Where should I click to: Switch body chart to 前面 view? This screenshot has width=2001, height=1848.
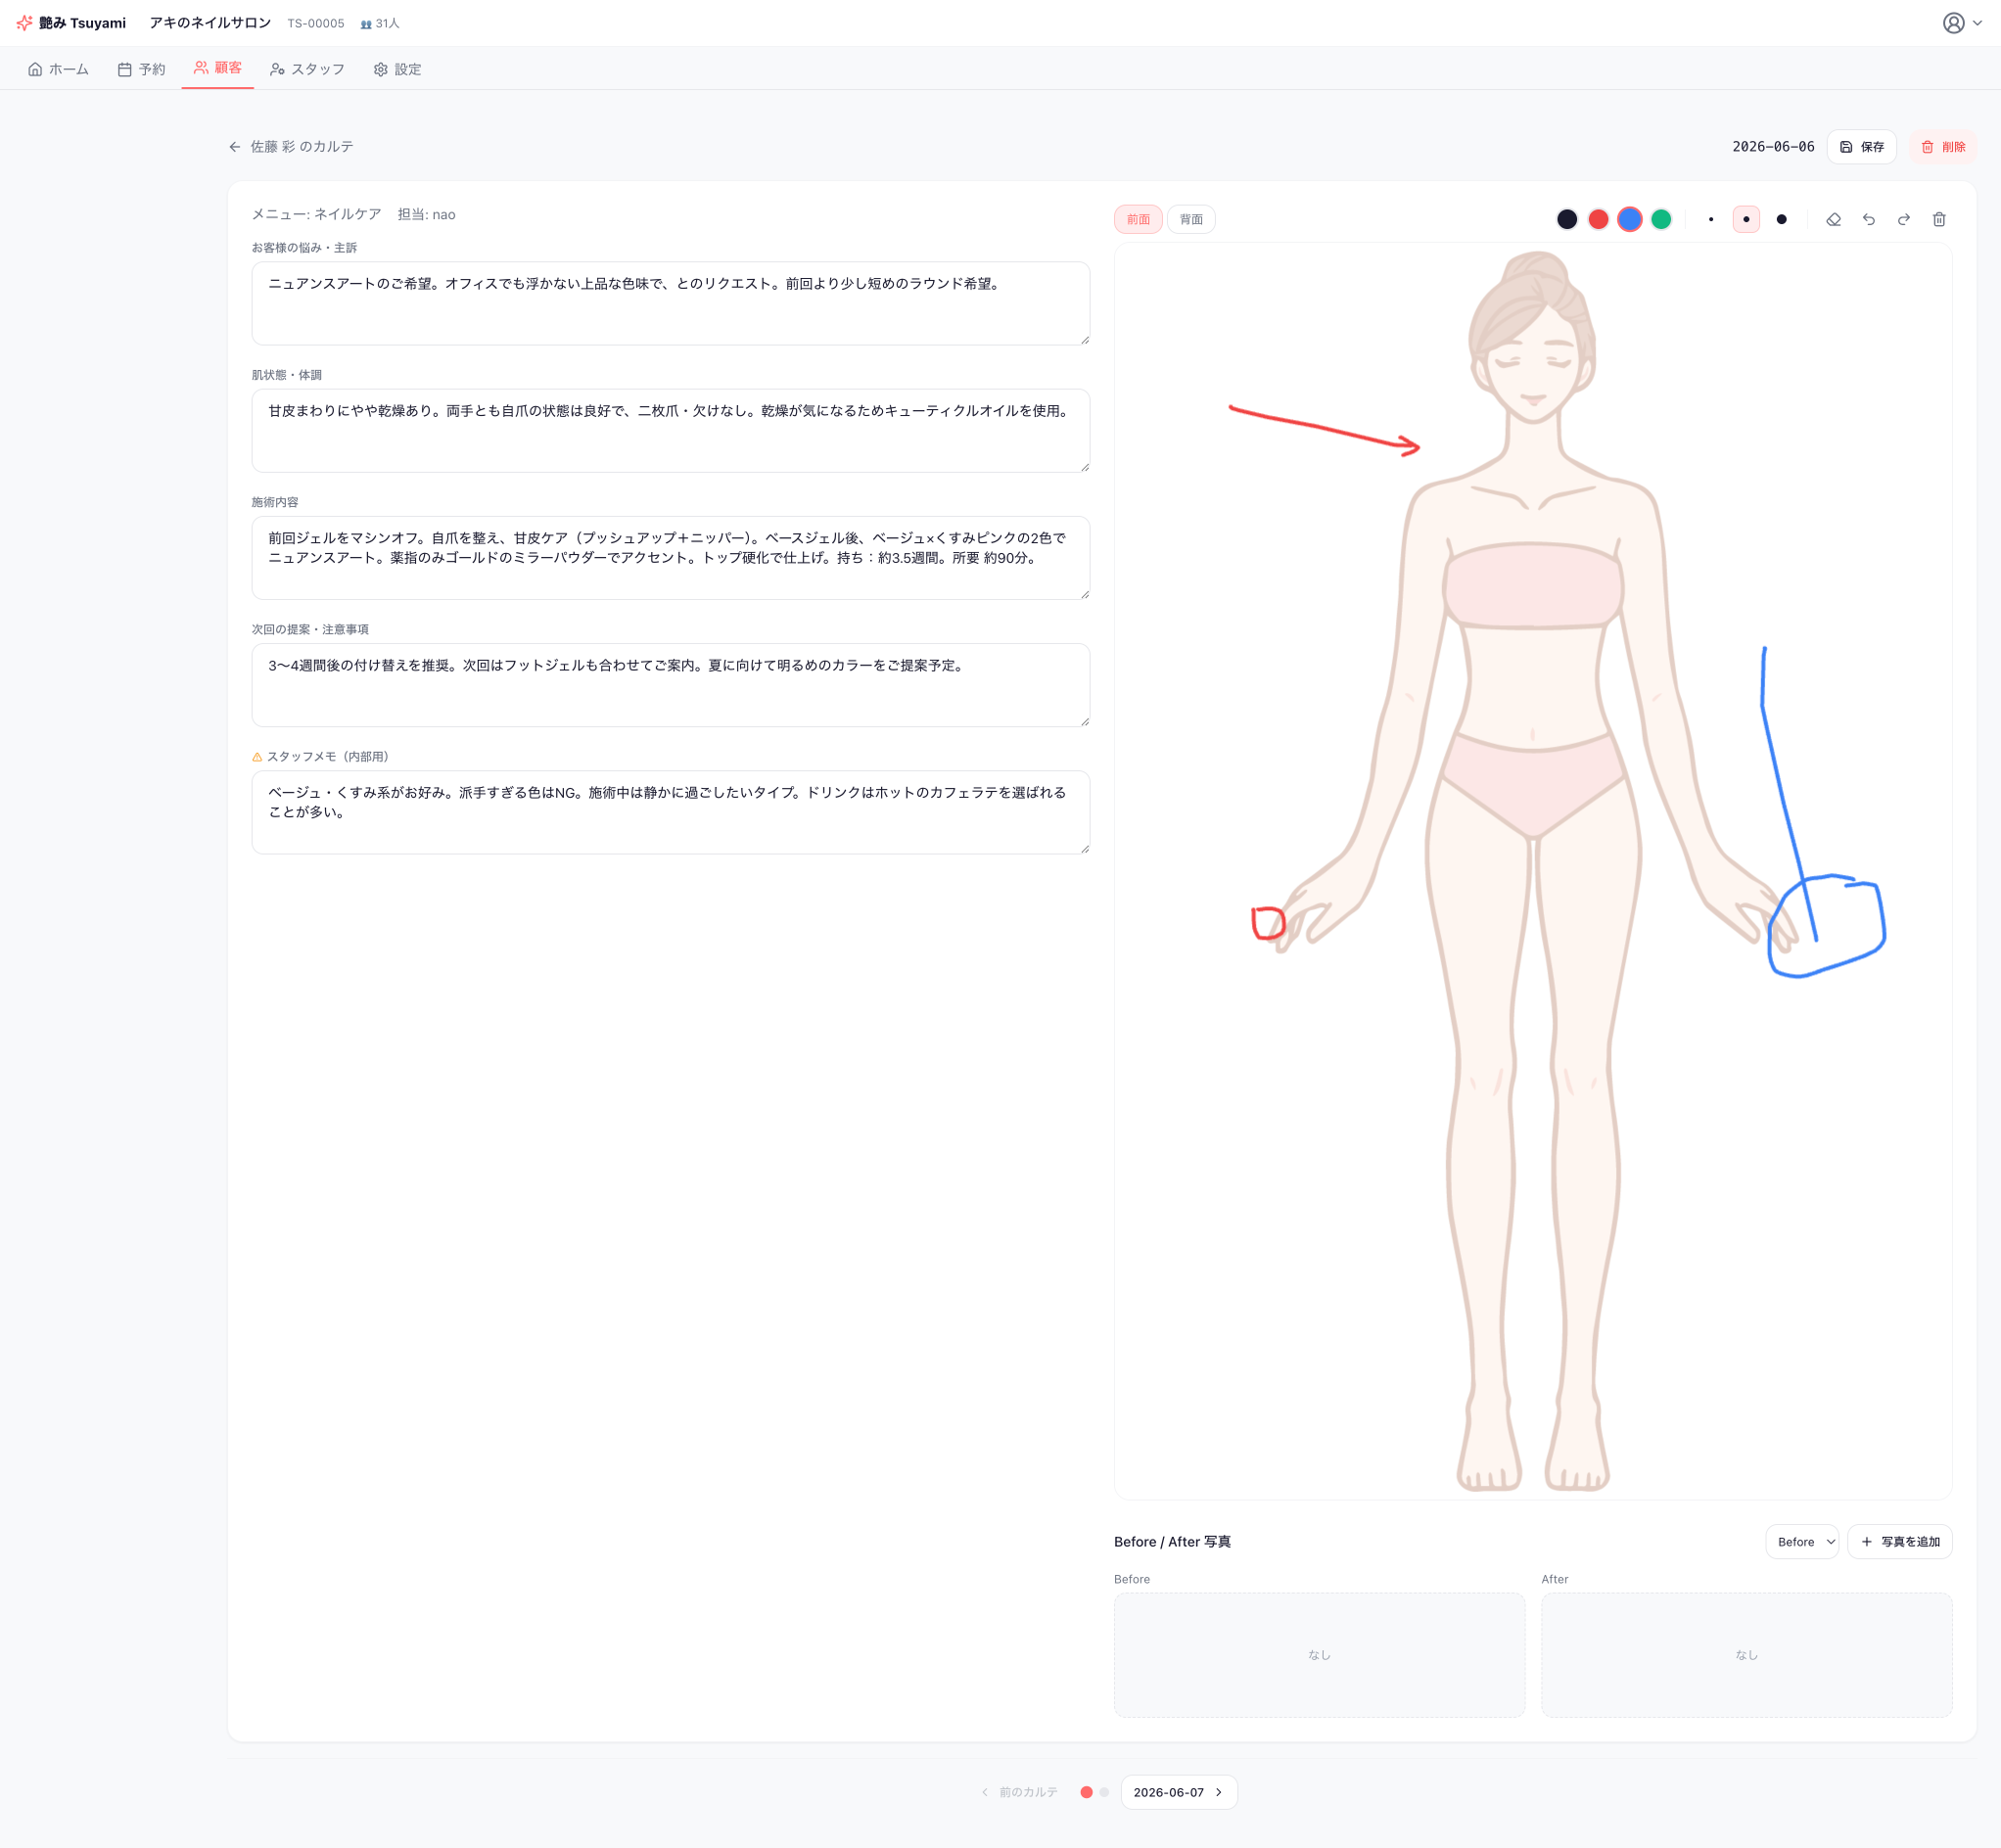click(1138, 220)
